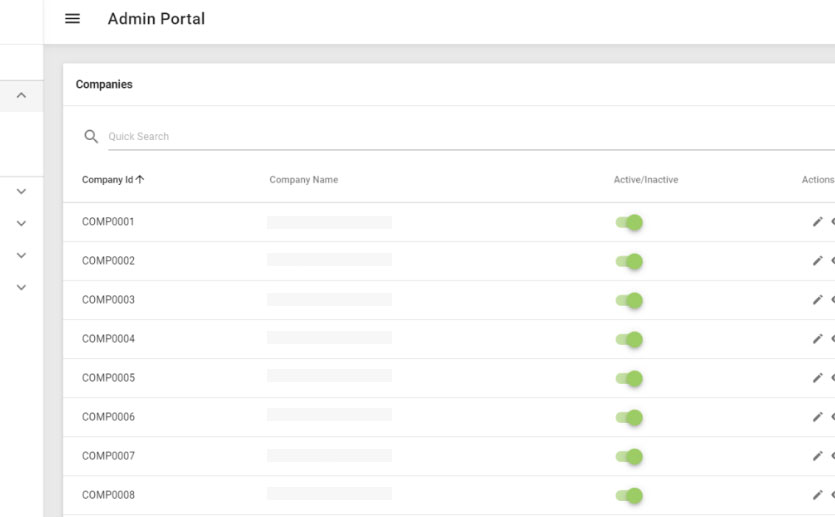
Task: Expand the first collapsed sidebar section
Action: click(21, 191)
